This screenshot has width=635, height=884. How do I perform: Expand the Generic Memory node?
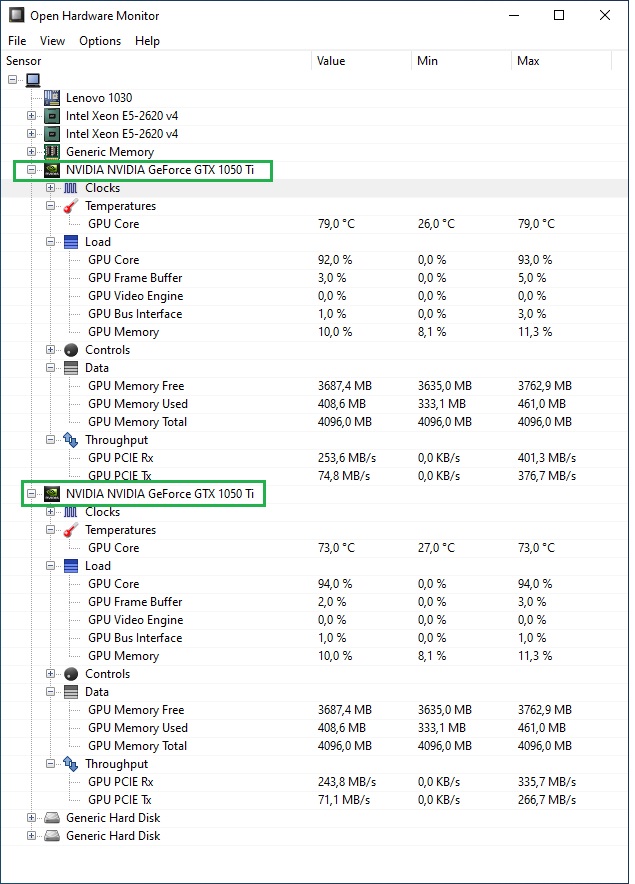point(32,152)
